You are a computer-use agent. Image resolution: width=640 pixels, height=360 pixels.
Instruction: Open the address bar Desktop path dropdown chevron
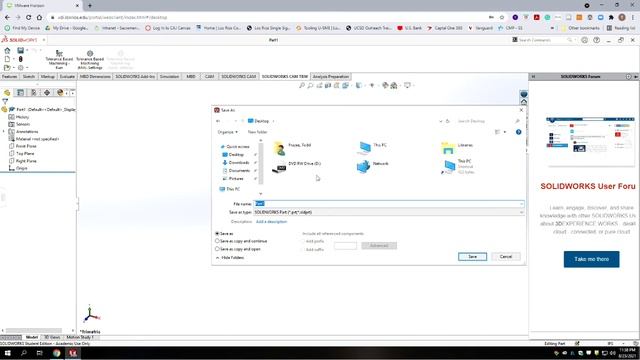(273, 121)
